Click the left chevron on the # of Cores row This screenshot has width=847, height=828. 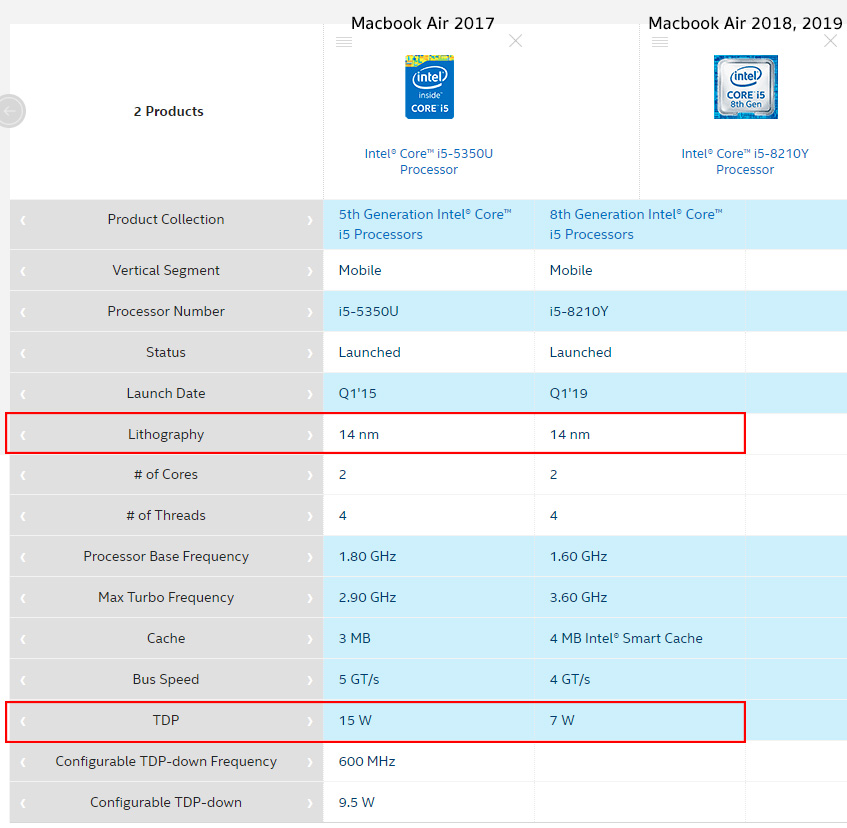point(23,475)
